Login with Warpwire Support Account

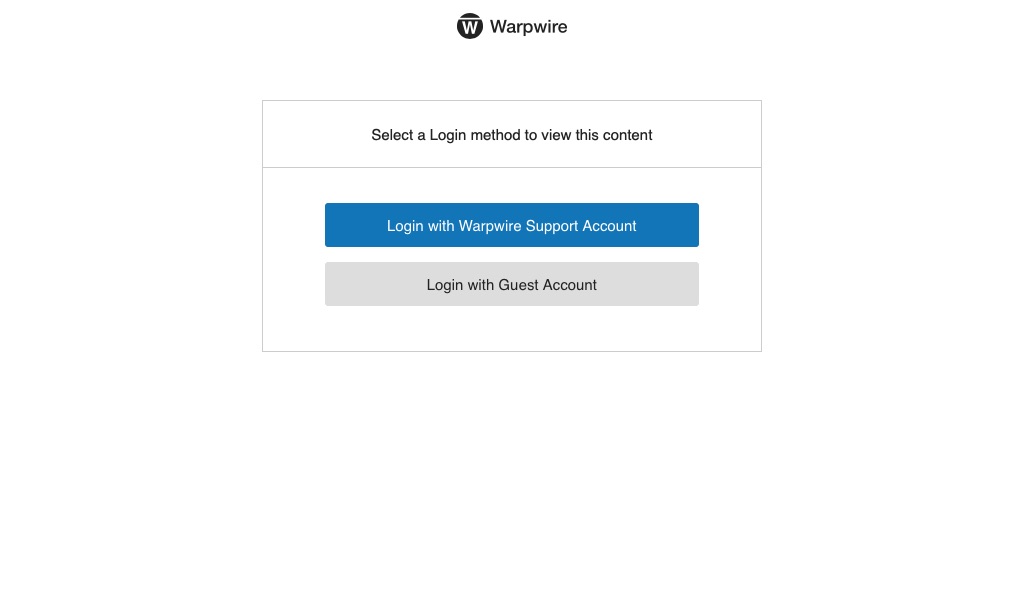pyautogui.click(x=511, y=225)
